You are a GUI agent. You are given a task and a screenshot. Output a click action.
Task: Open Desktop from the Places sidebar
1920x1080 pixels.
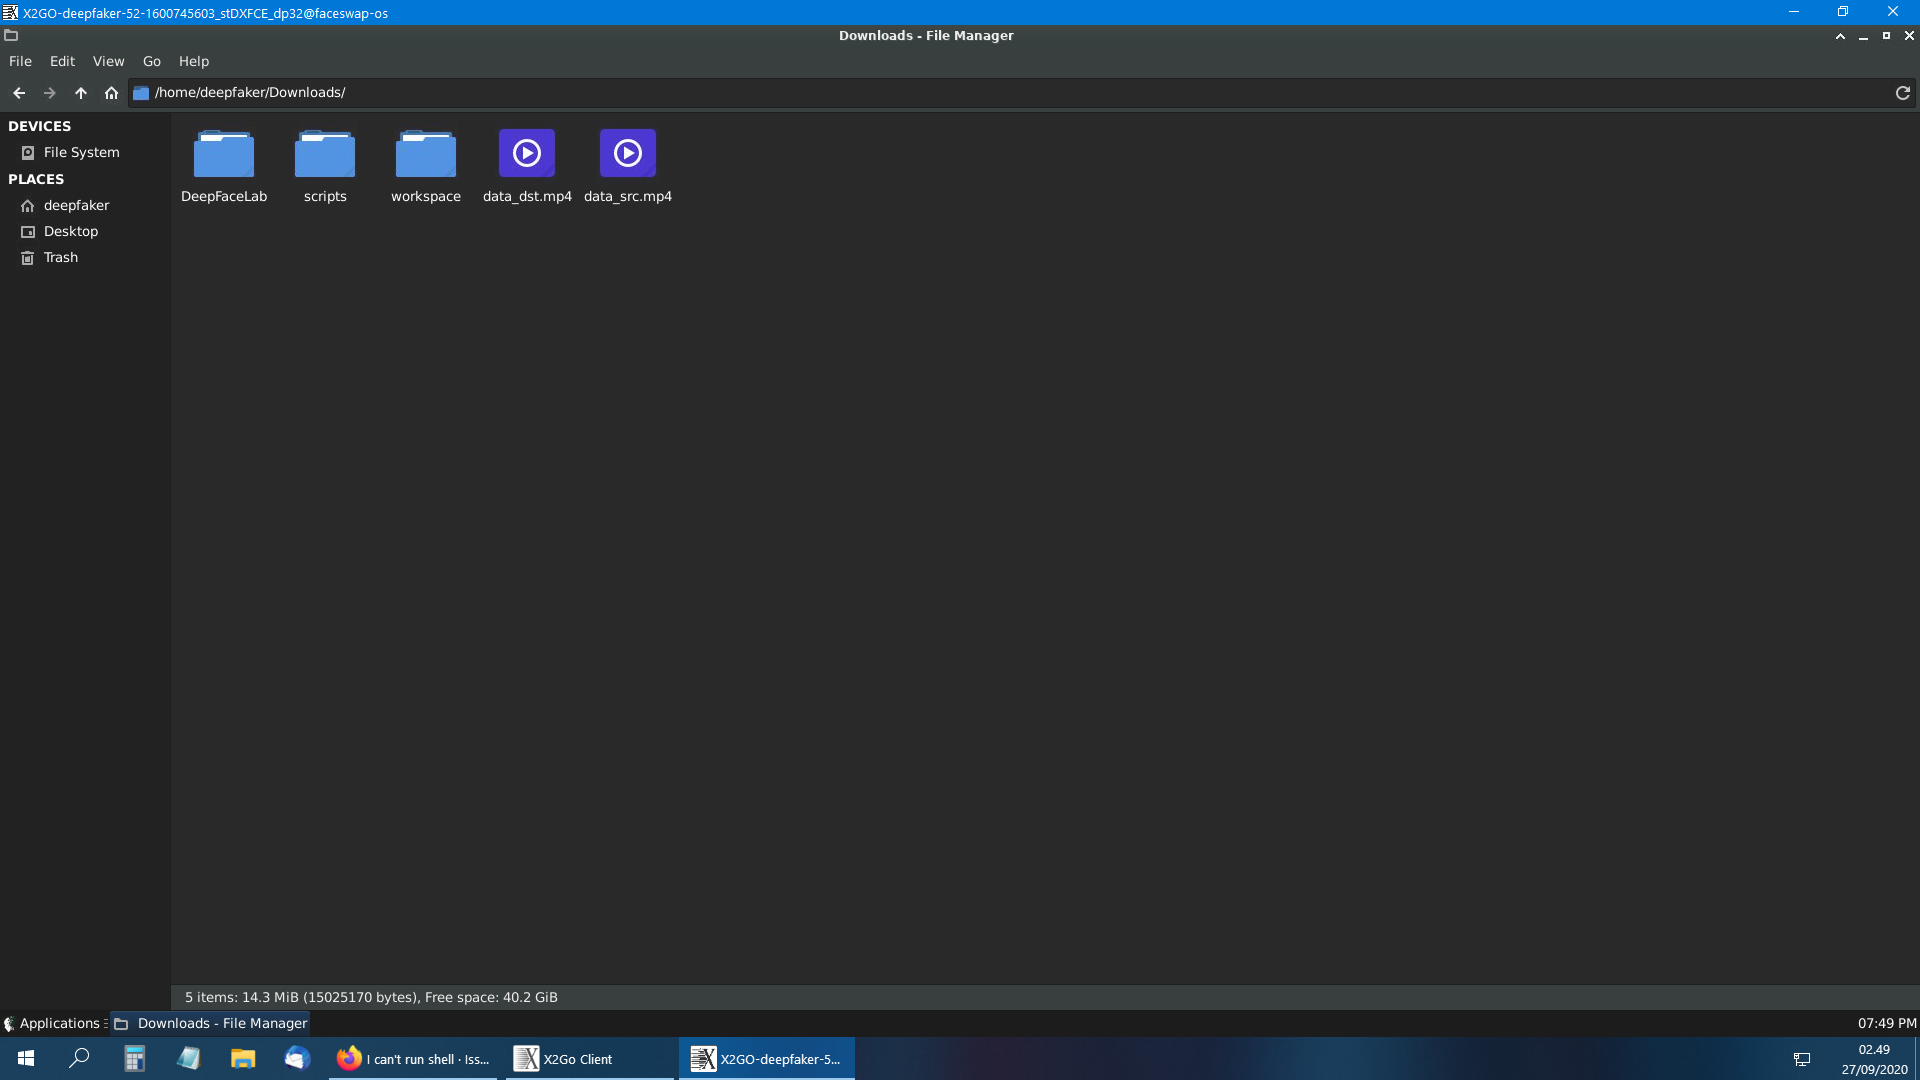[71, 231]
